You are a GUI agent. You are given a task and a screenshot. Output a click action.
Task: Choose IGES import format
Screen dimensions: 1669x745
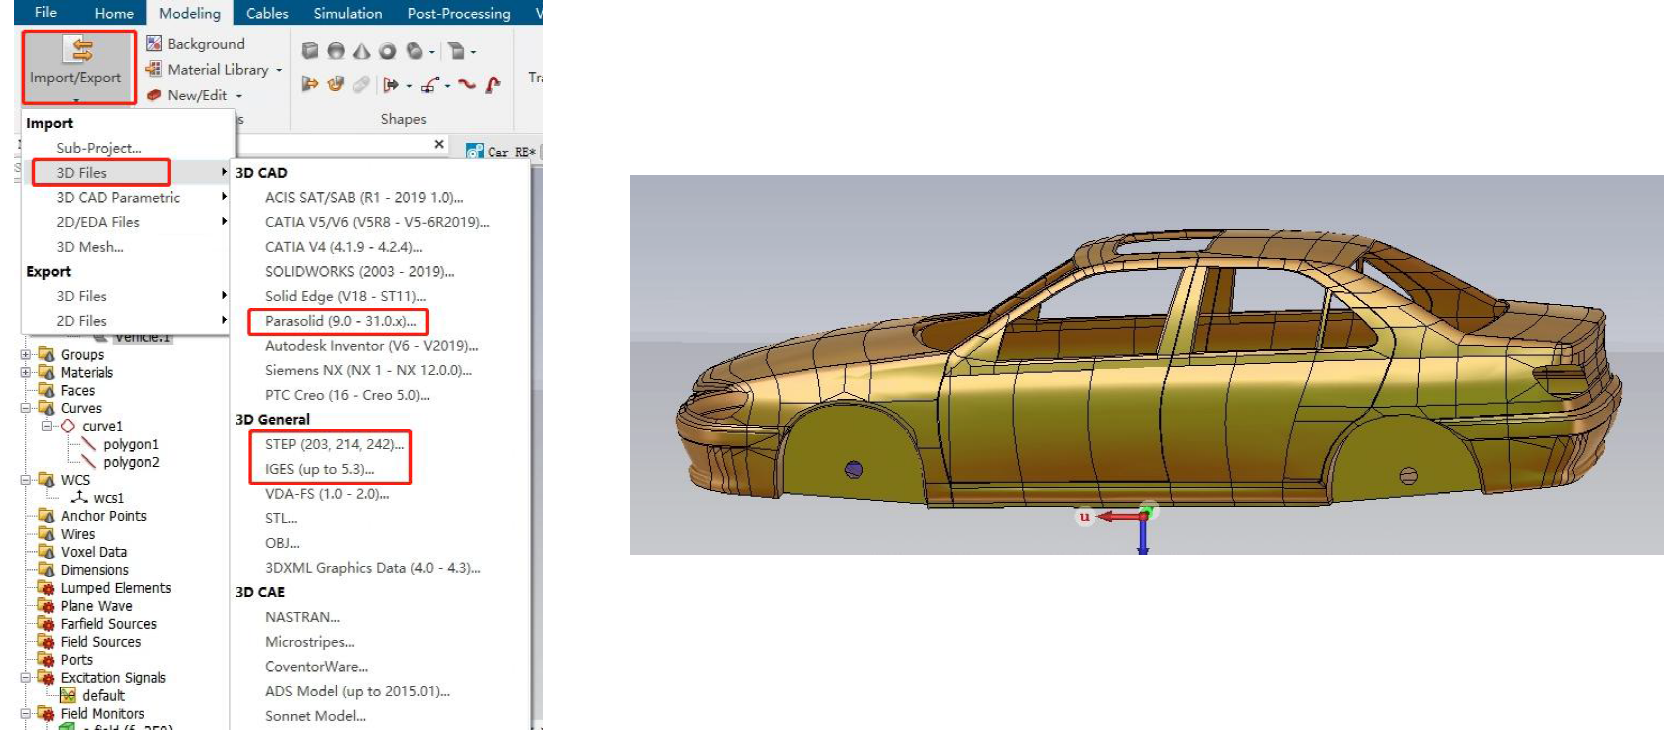click(319, 469)
